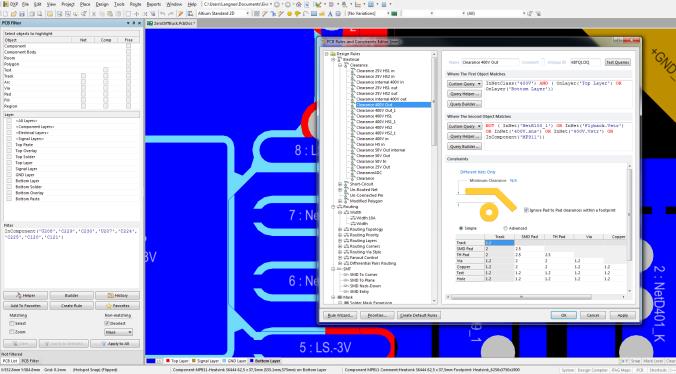676x374 pixels.
Task: Click the place string 'A' toolbar icon
Action: pos(330,14)
